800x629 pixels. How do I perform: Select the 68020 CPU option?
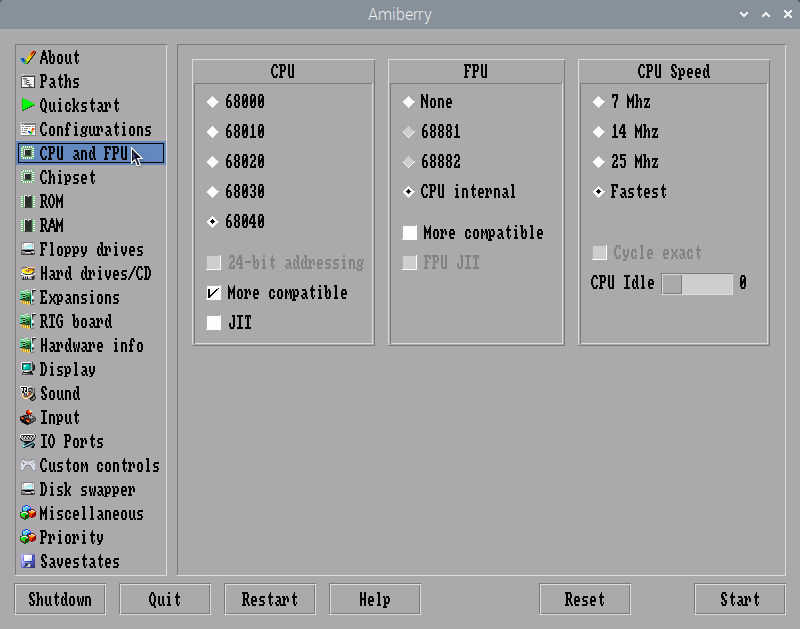click(235, 162)
